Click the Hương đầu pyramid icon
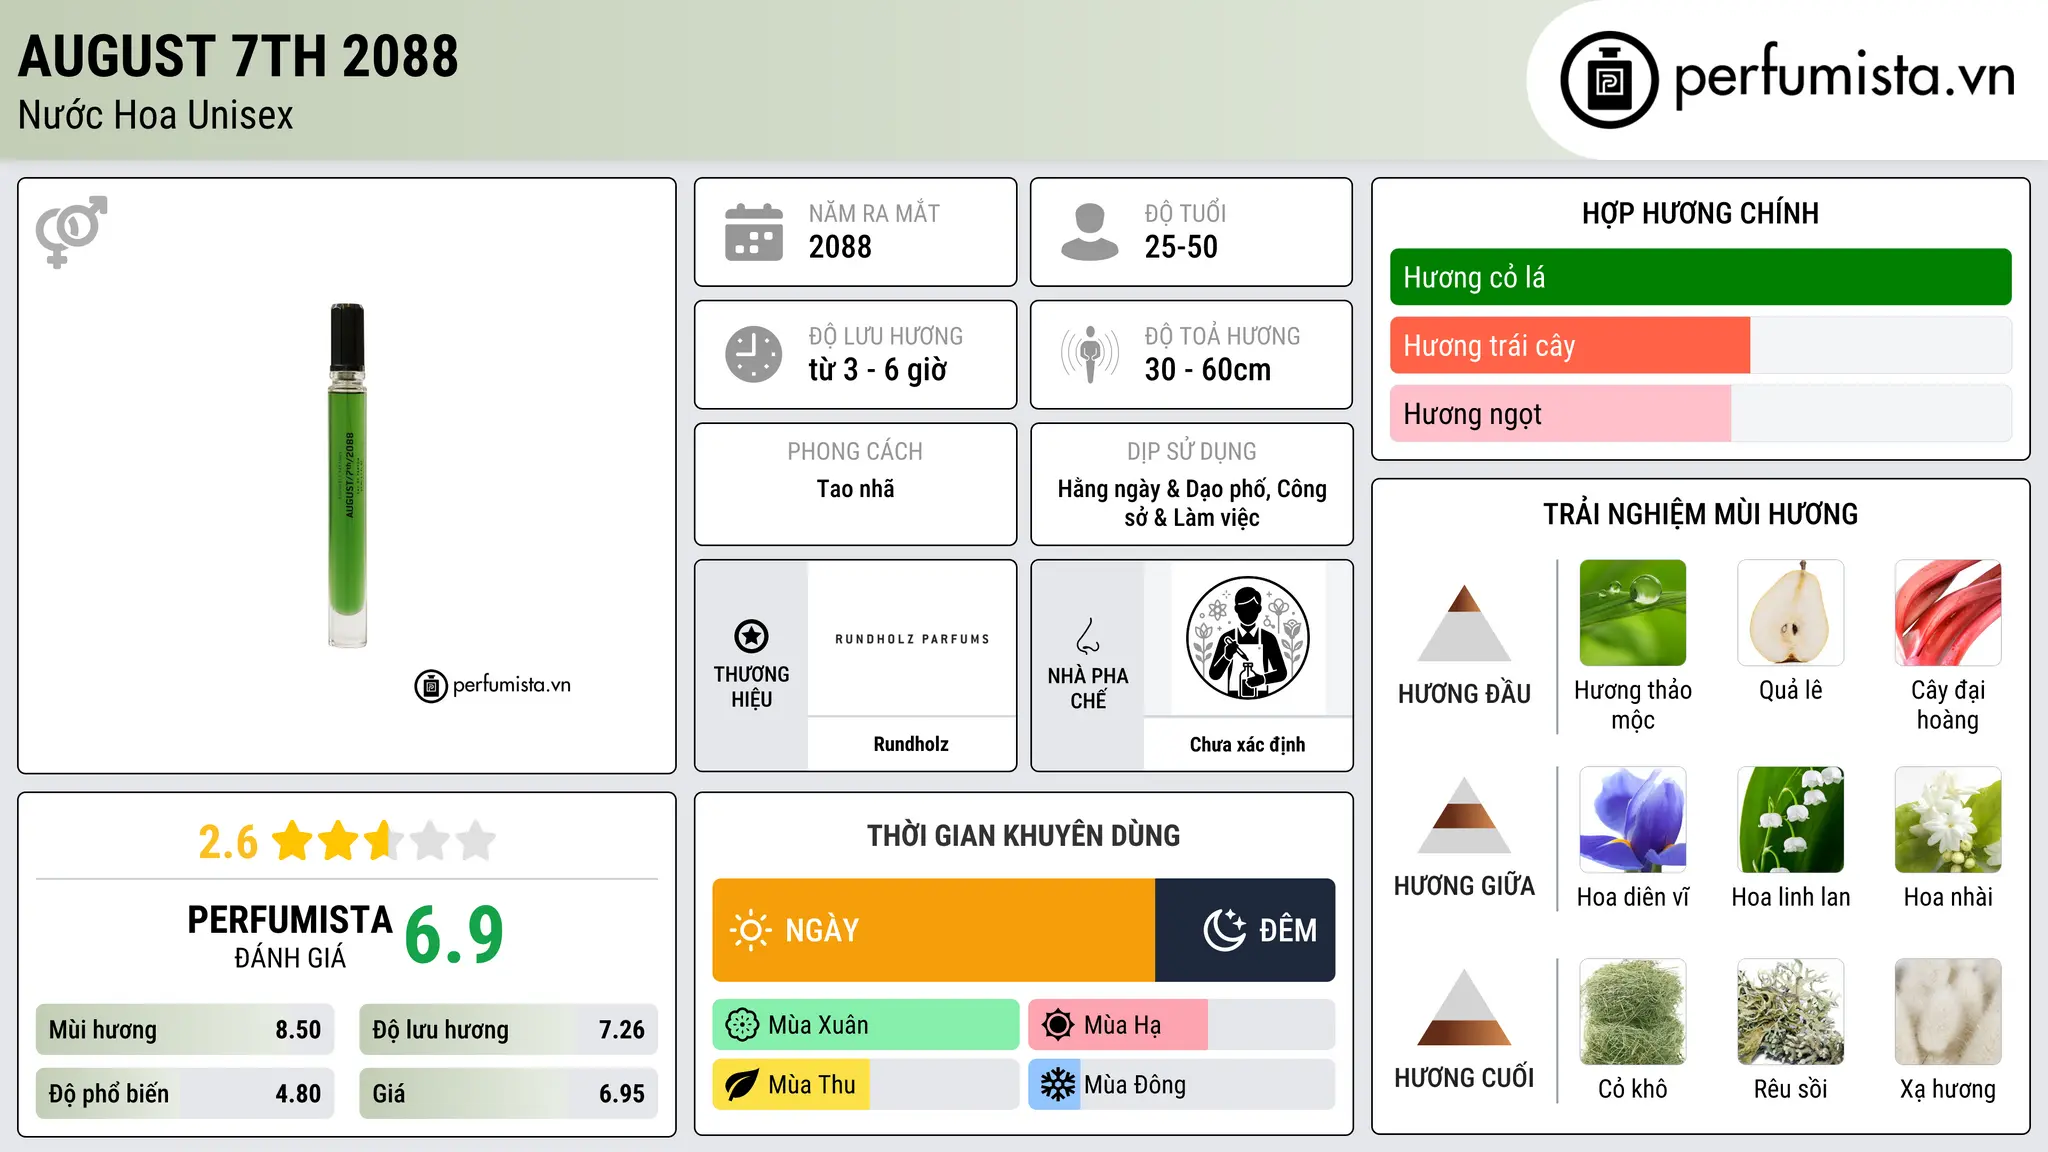 pos(1464,623)
